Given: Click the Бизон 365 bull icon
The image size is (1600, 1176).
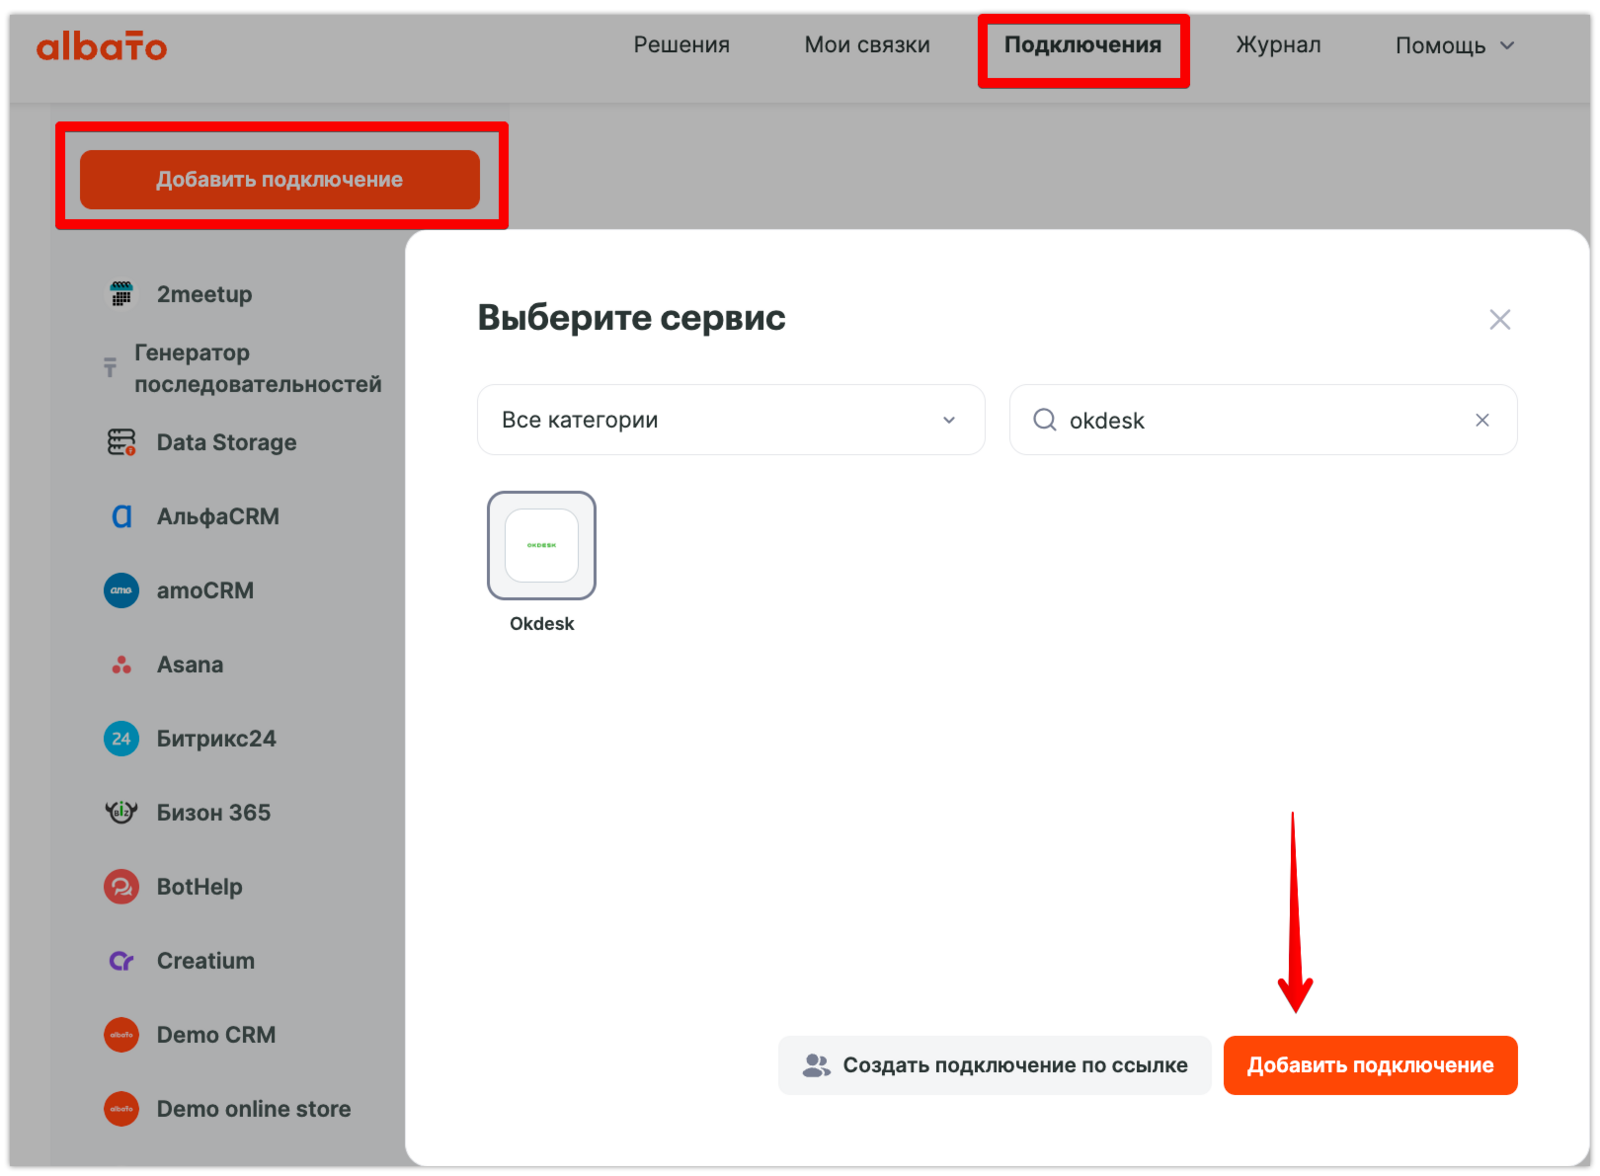Looking at the screenshot, I should [121, 812].
